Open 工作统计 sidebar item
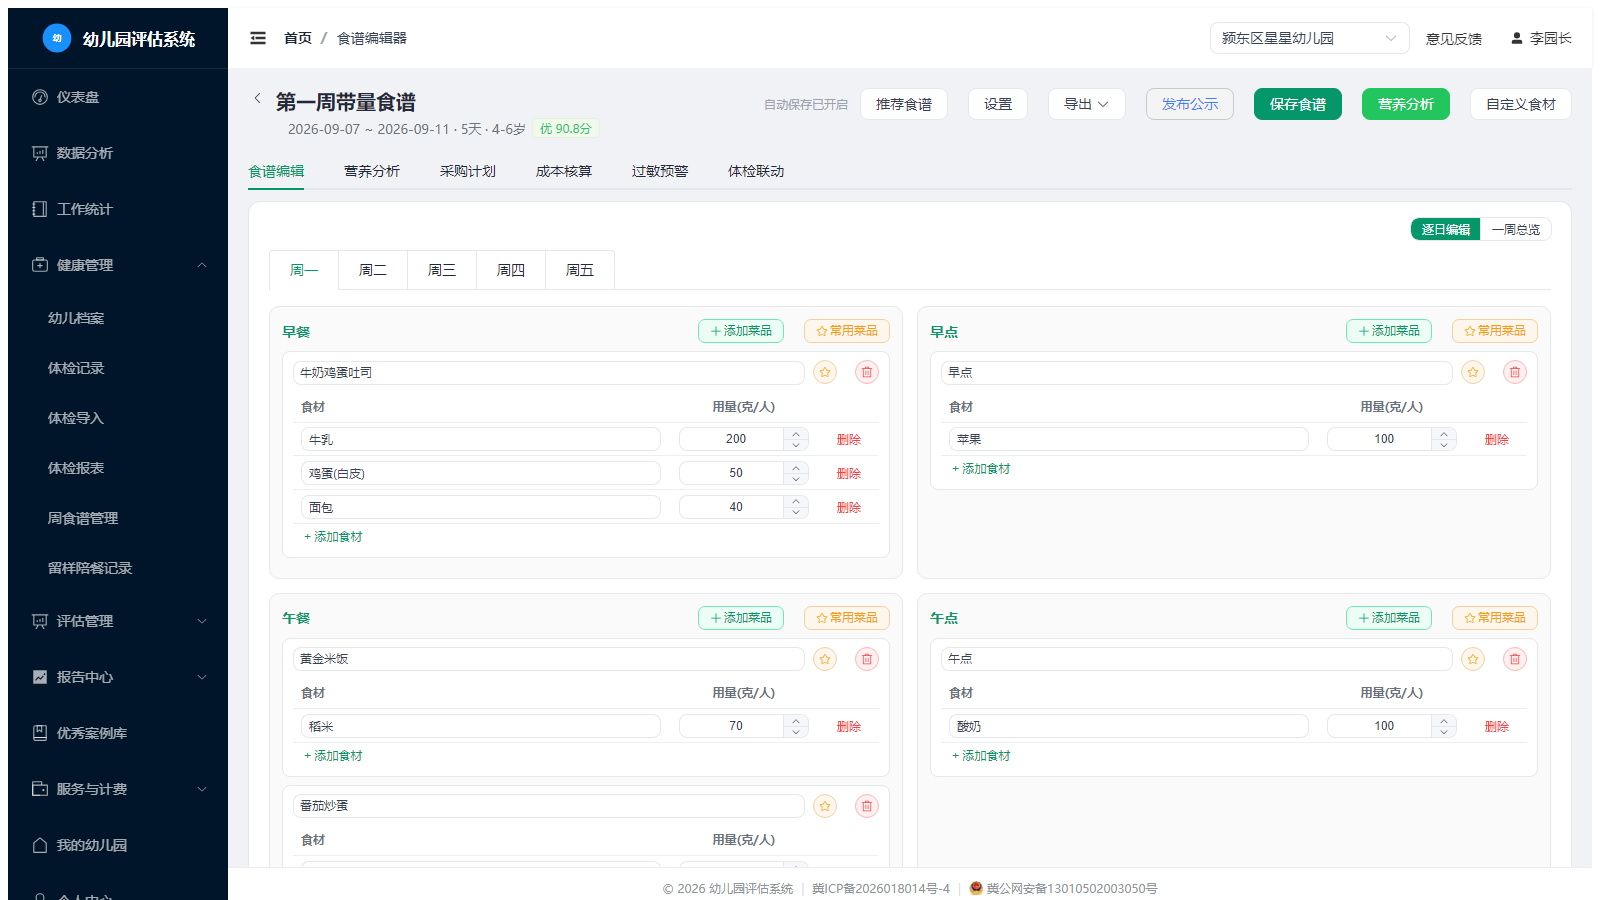The width and height of the screenshot is (1600, 900). (118, 209)
